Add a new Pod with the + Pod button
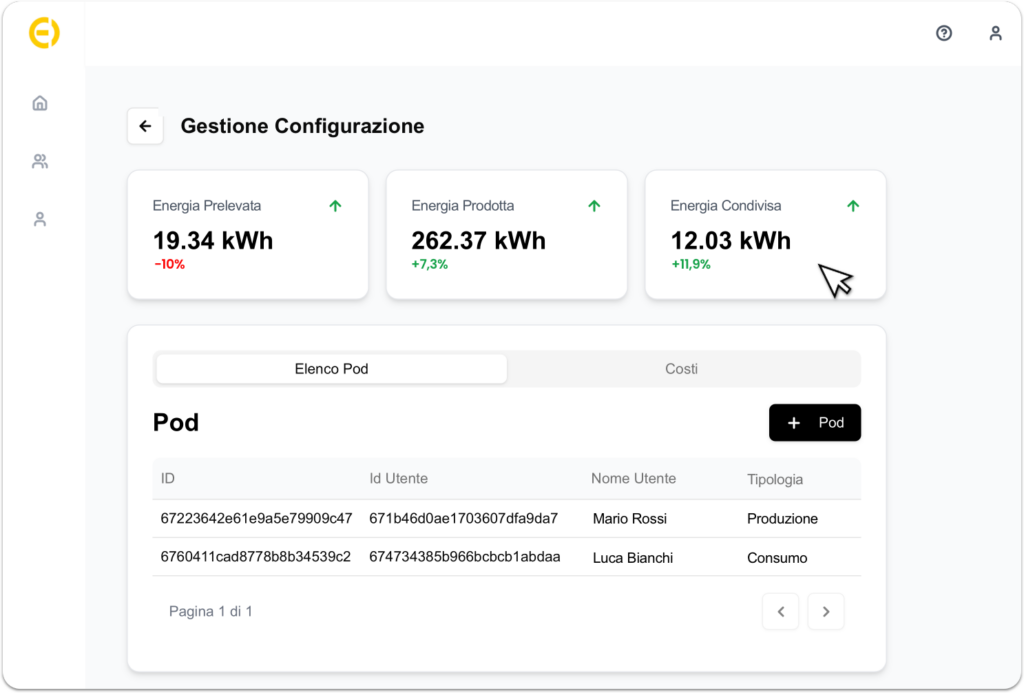 [x=814, y=423]
